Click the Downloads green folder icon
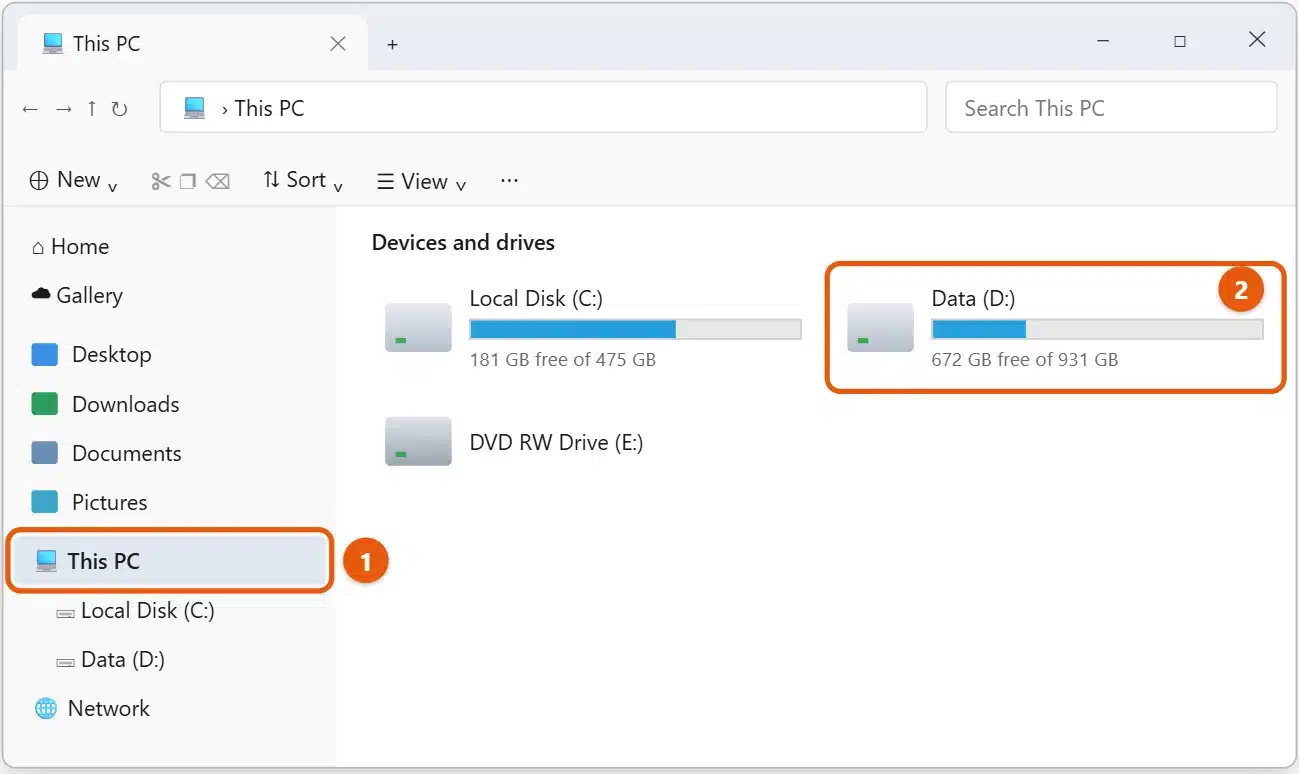 click(45, 404)
